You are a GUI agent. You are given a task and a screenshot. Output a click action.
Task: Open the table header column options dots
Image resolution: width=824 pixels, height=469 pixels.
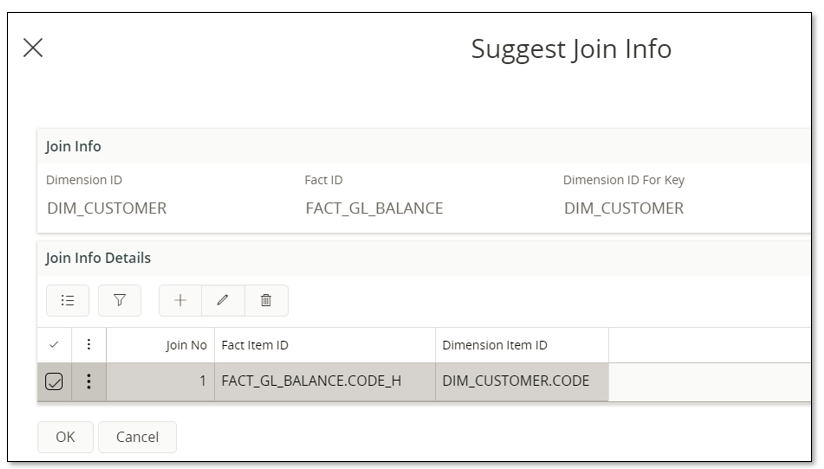coord(89,345)
